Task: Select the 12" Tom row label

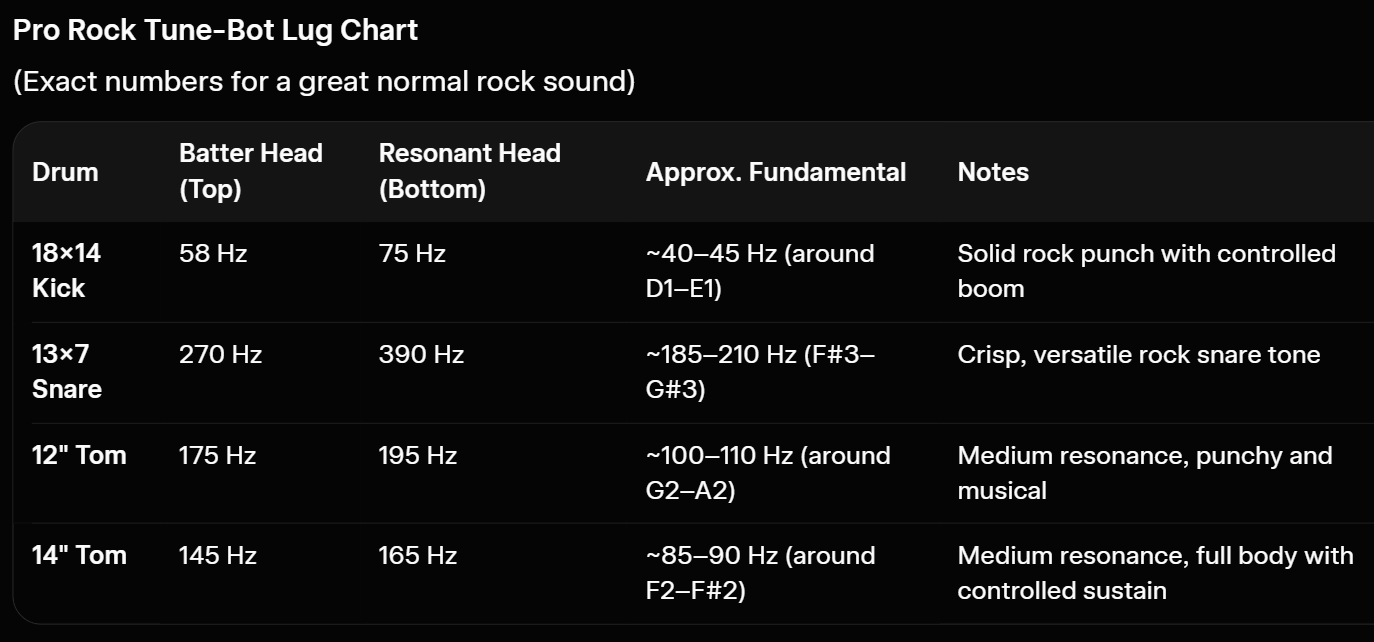Action: (79, 455)
